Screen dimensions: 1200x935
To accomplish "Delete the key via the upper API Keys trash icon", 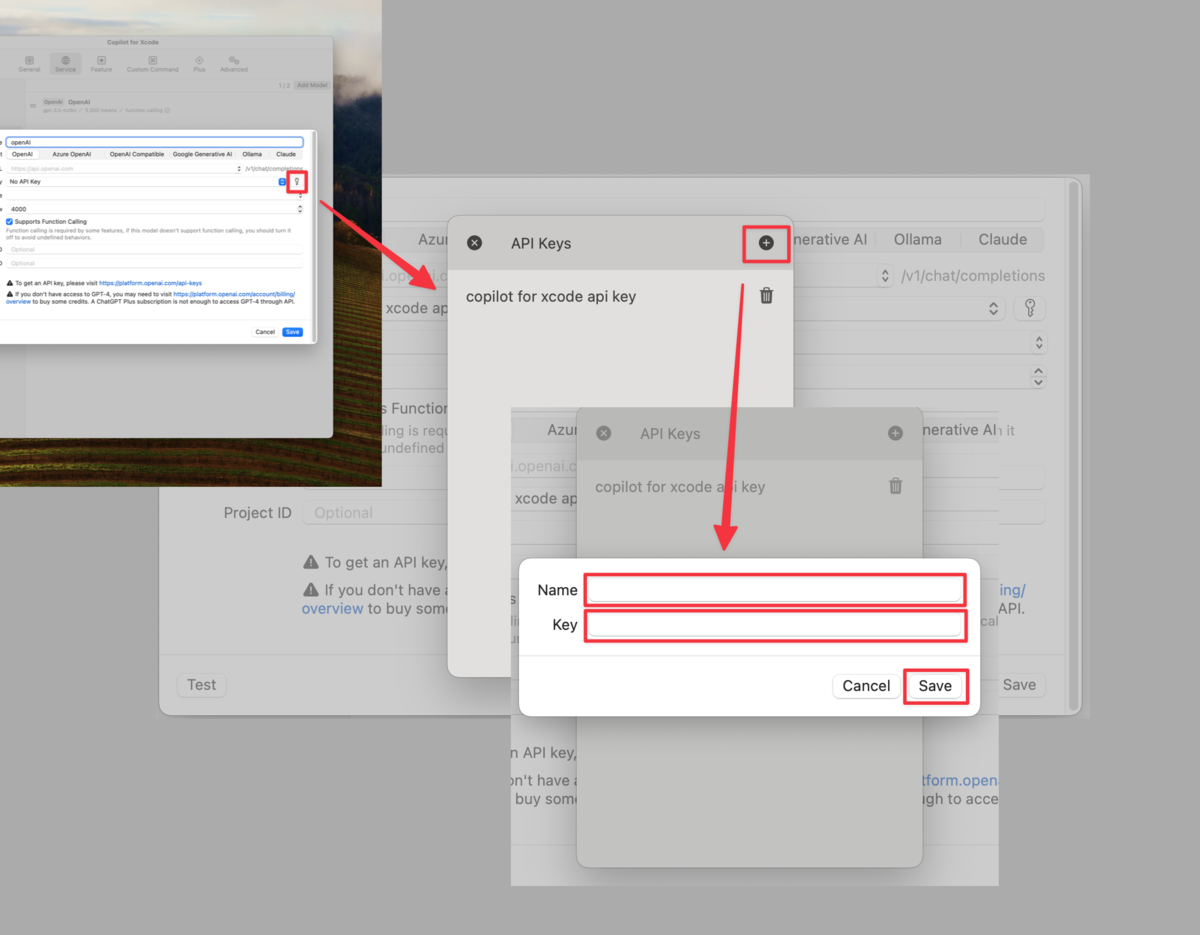I will 766,296.
